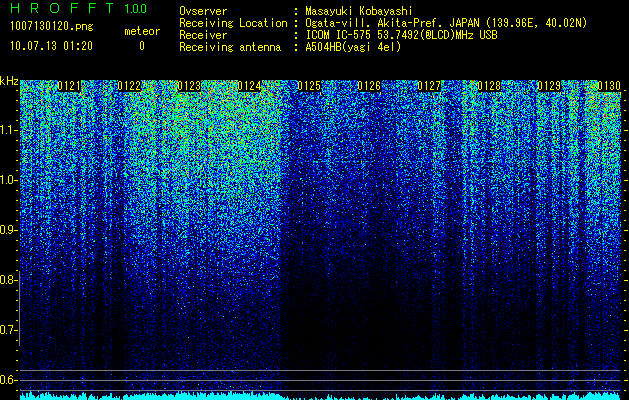Click the 0129 time marker
This screenshot has height=400, width=629.
click(549, 86)
